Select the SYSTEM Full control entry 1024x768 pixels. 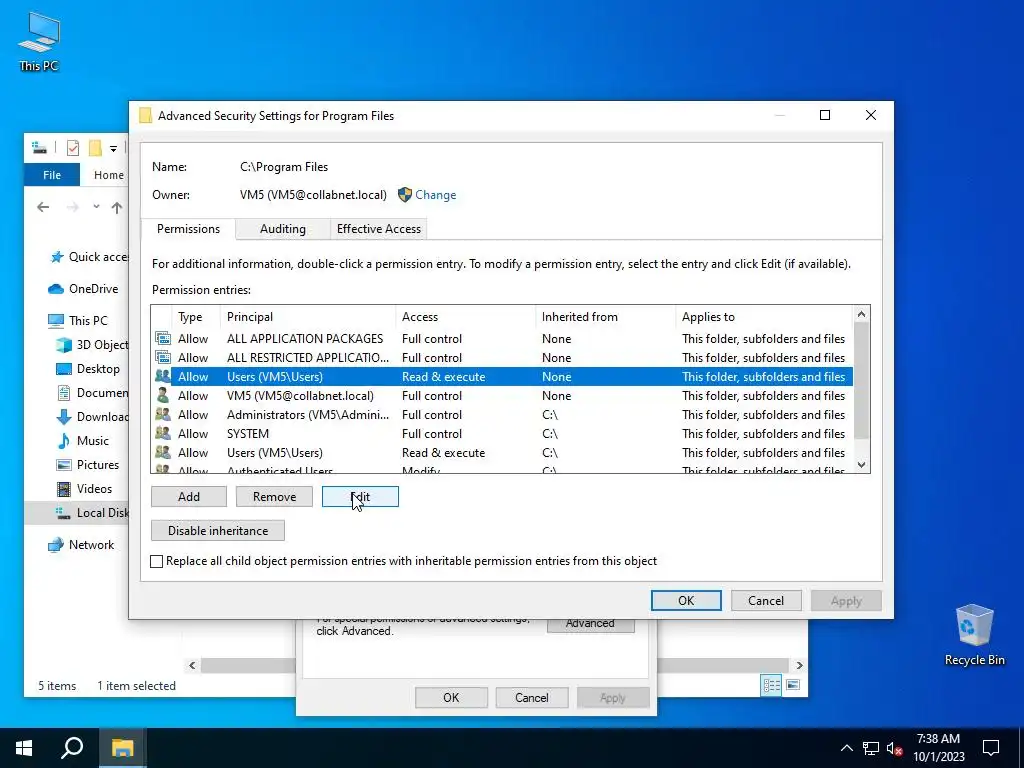(x=501, y=434)
